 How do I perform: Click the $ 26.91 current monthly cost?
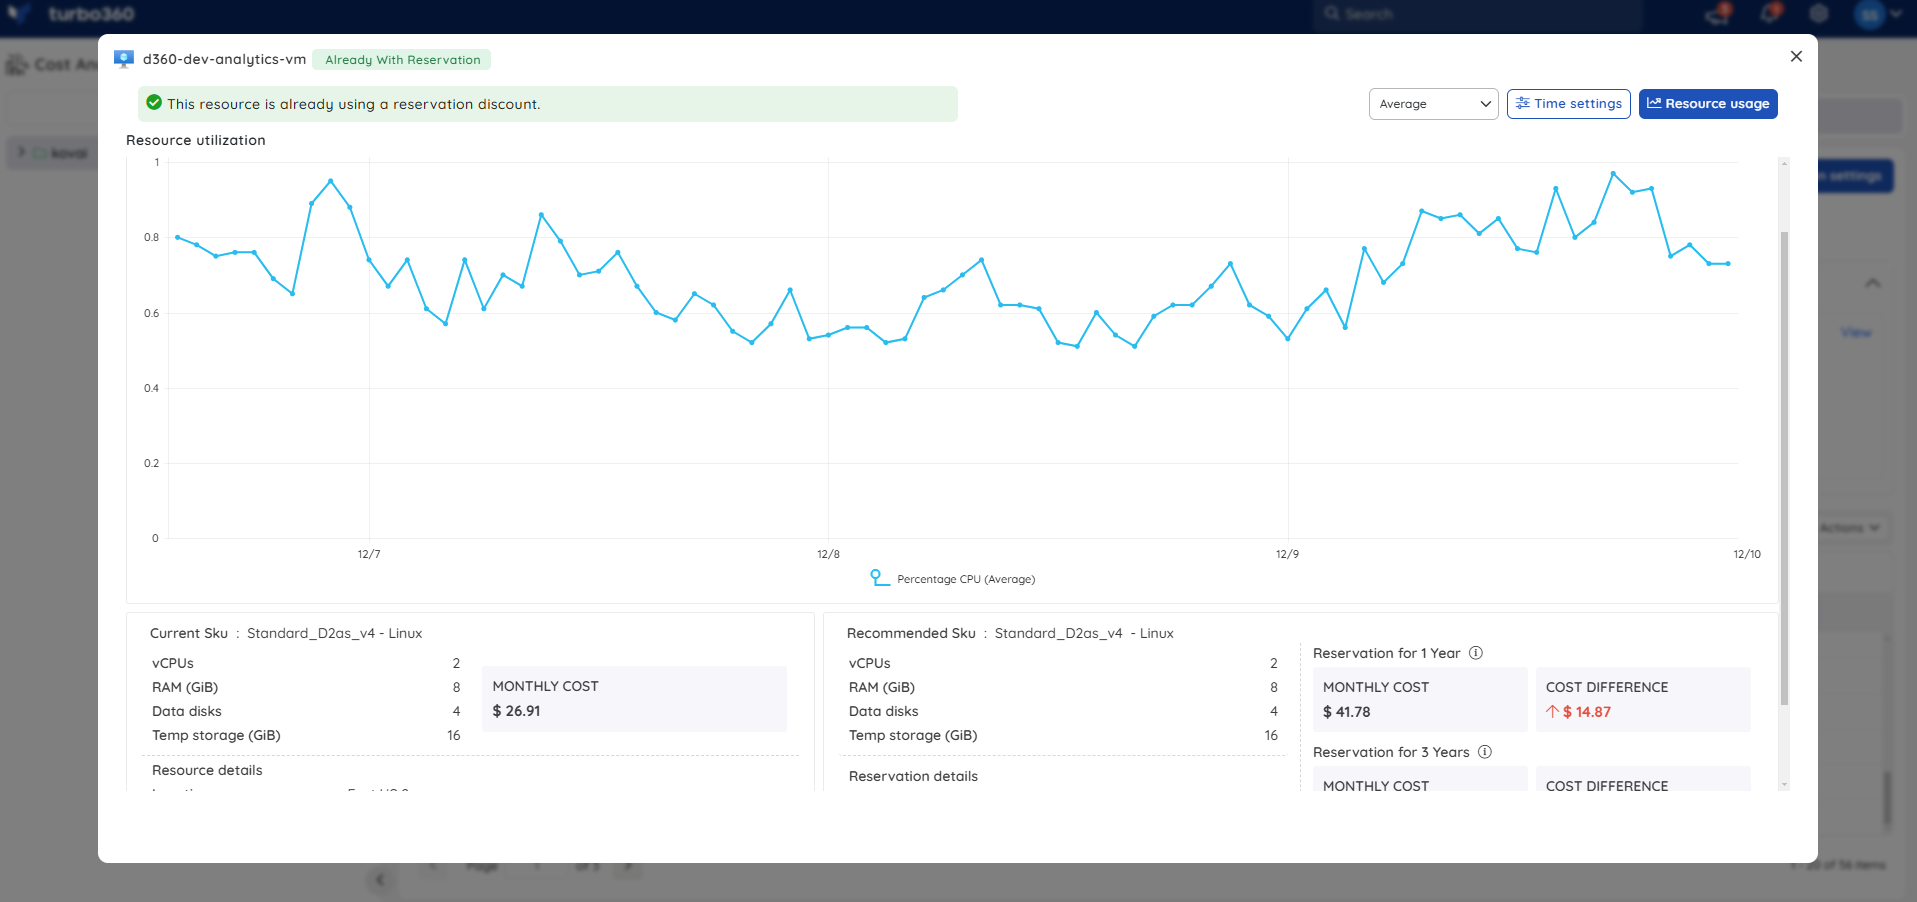tap(516, 711)
